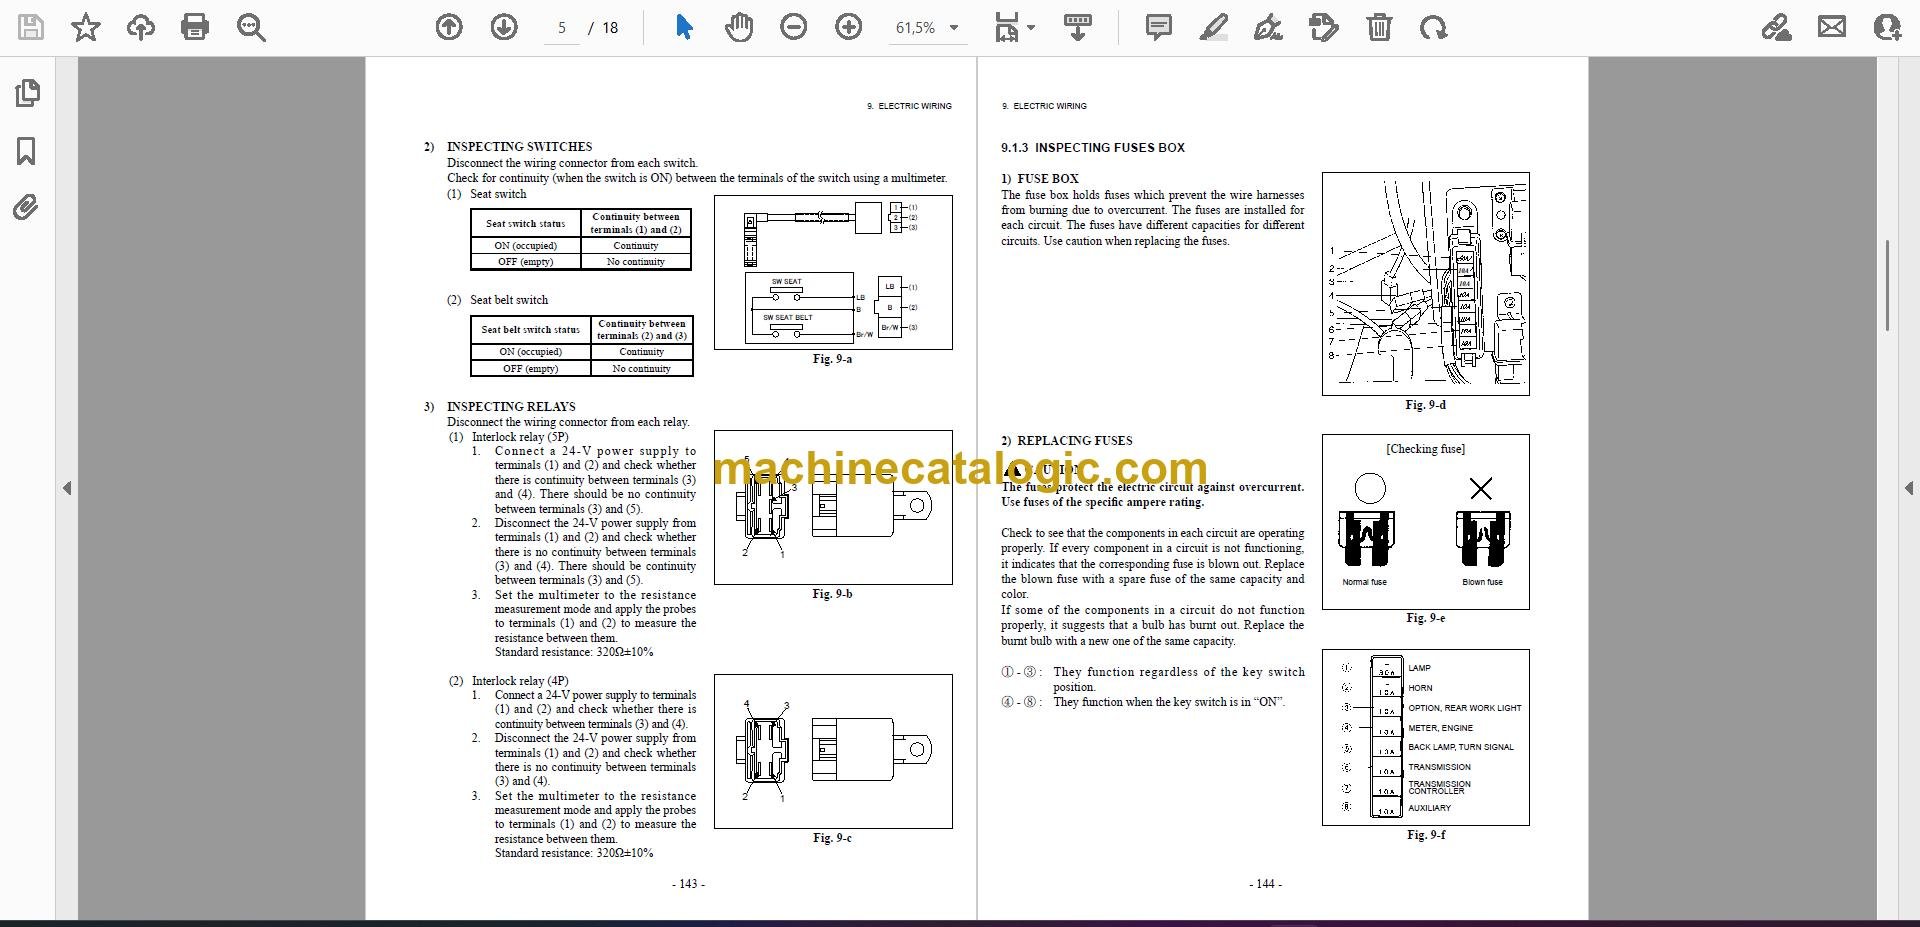1920x927 pixels.
Task: Activate the hand pan tool
Action: click(739, 27)
